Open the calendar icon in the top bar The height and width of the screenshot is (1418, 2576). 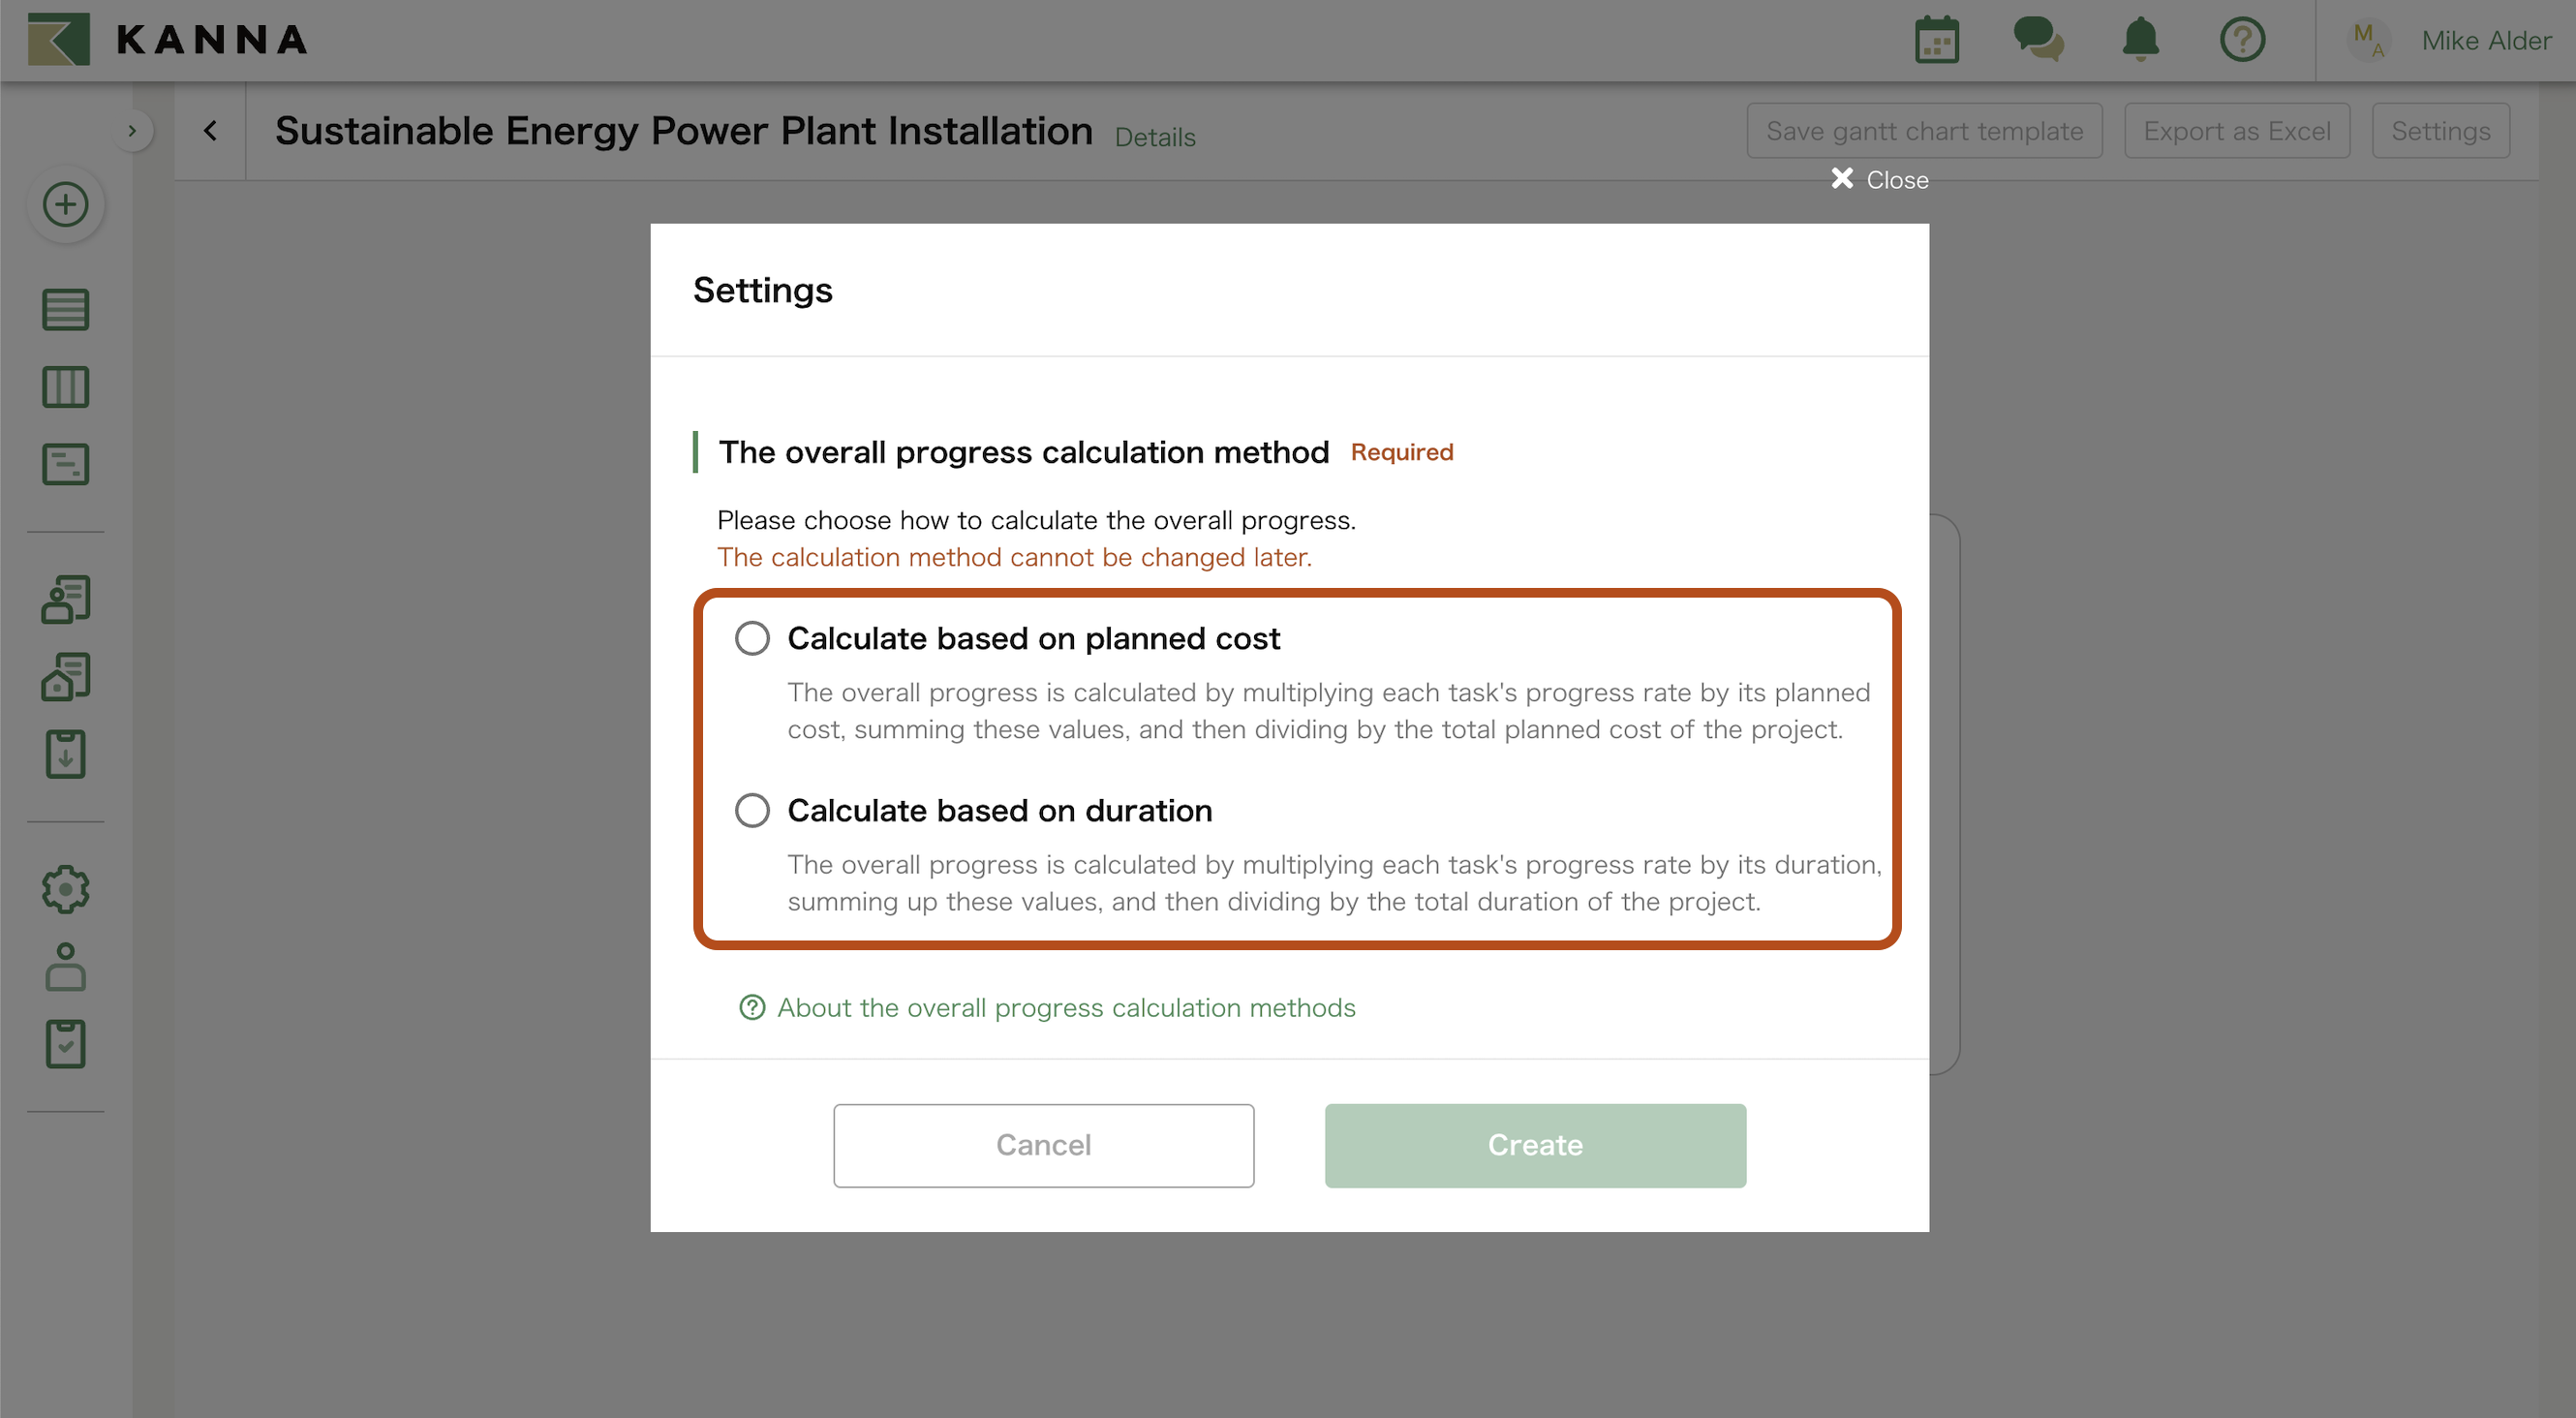(x=1936, y=40)
